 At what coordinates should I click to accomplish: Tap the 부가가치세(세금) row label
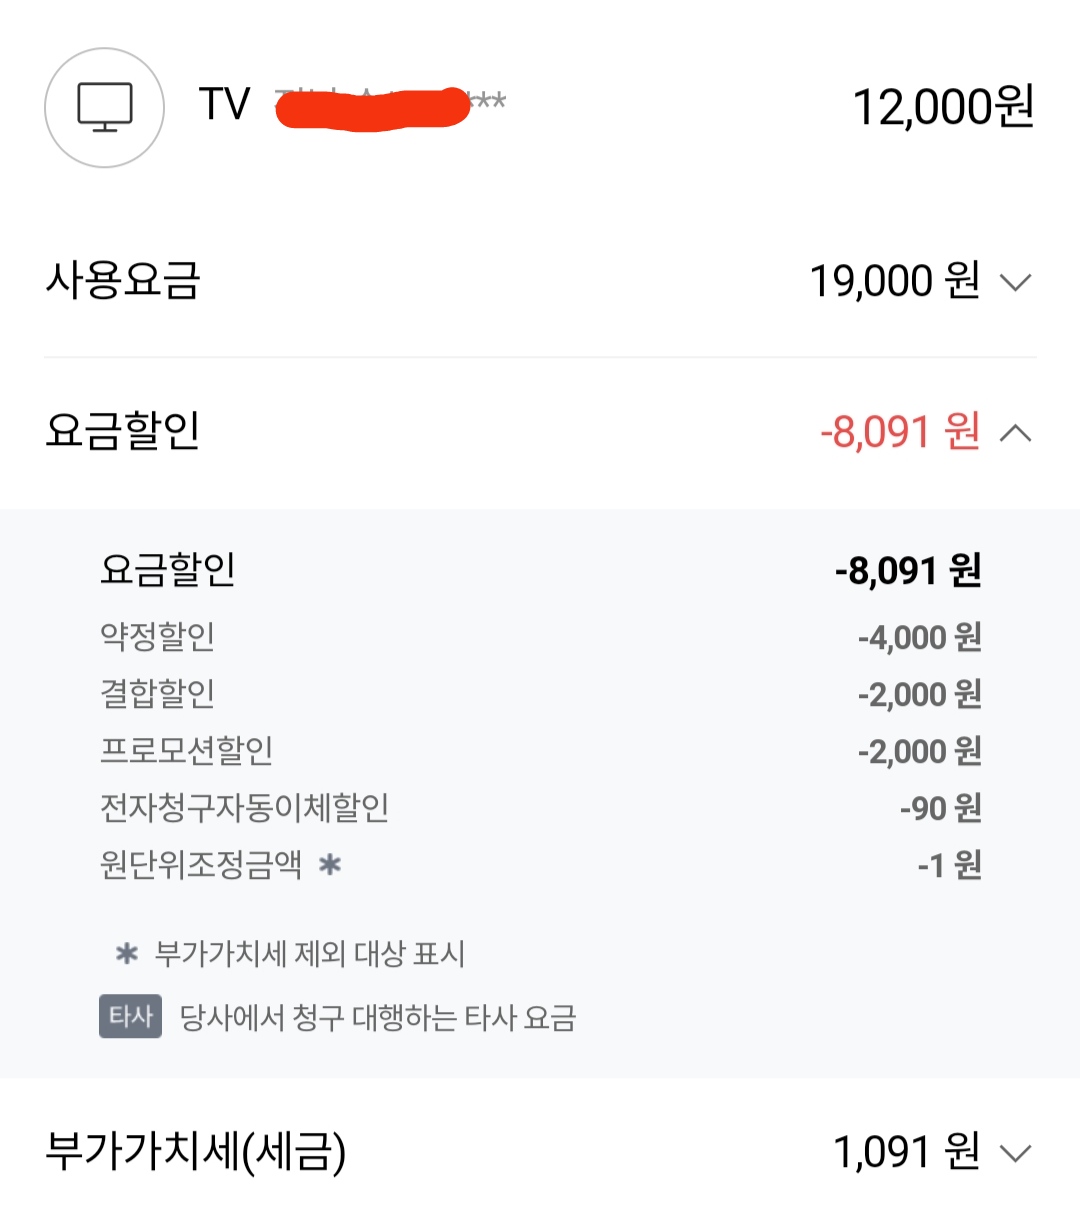196,1152
